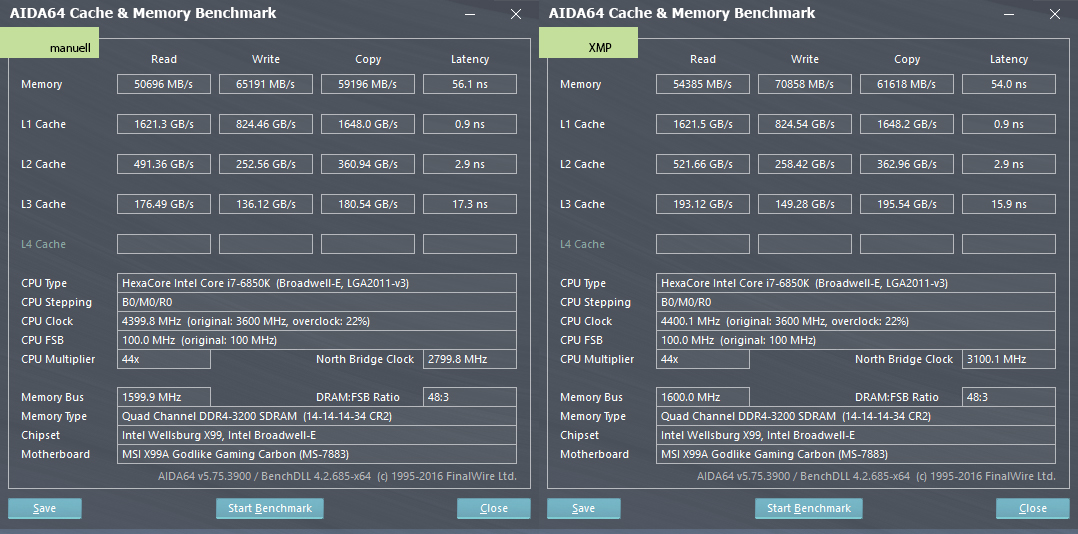
Task: Click L1 Cache write 824.46 GB/s
Action: (x=265, y=124)
